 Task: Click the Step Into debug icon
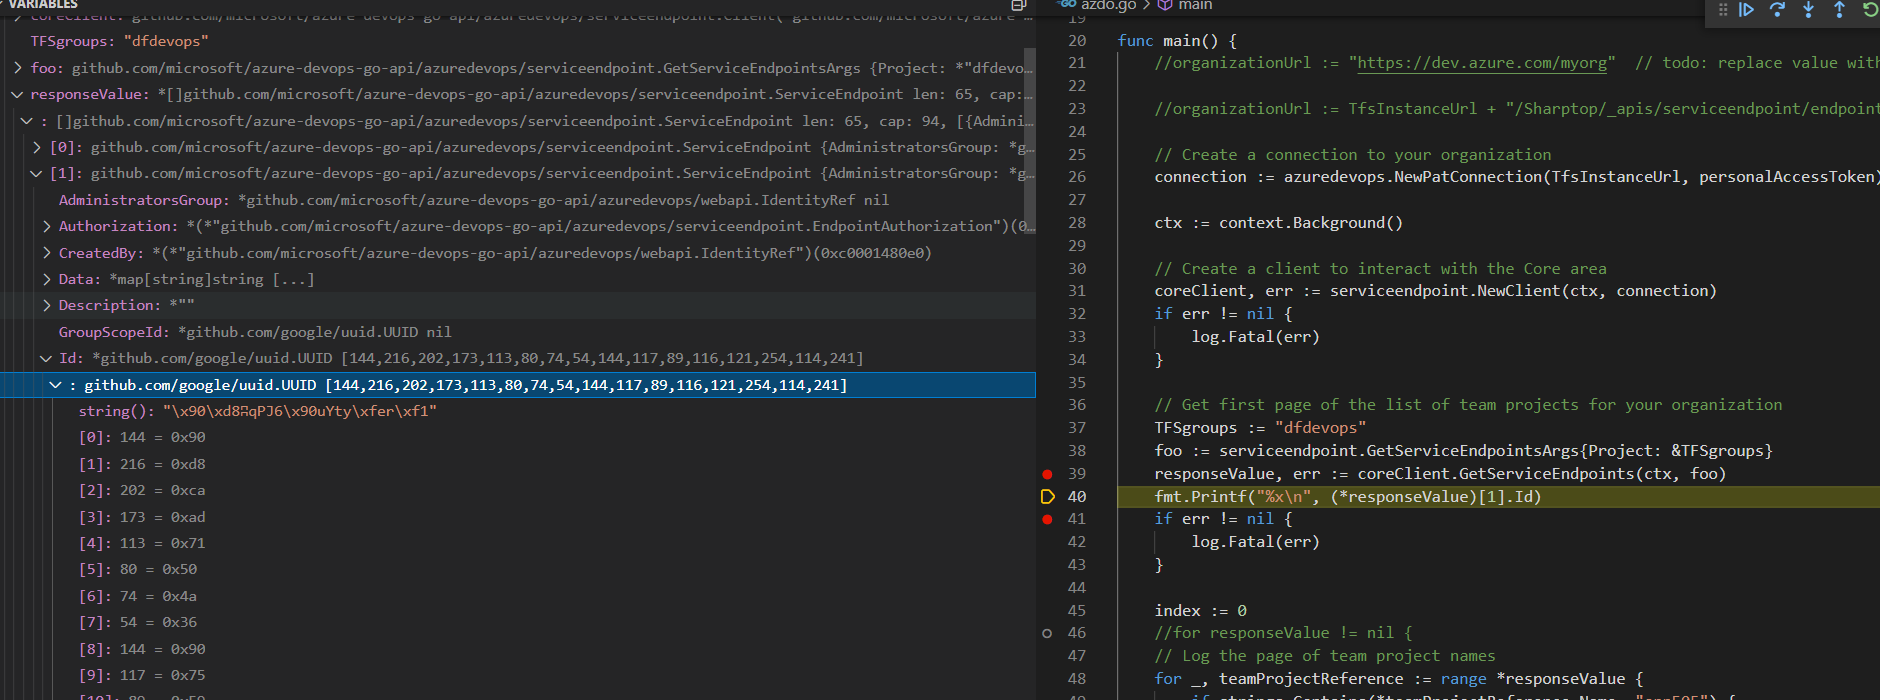coord(1808,9)
